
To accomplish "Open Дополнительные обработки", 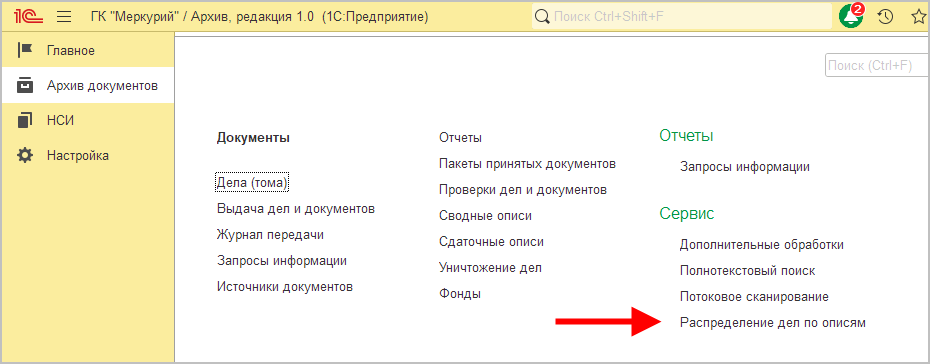I will tap(762, 245).
